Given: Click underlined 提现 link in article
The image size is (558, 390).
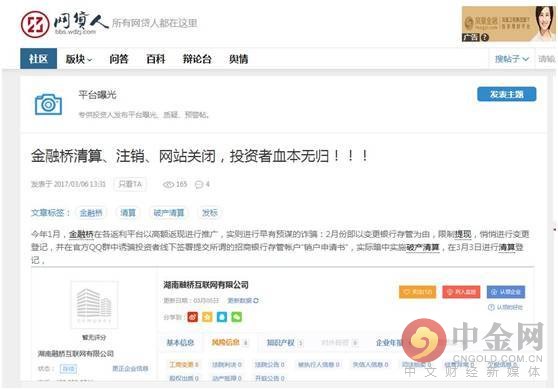Looking at the screenshot, I should [x=463, y=234].
